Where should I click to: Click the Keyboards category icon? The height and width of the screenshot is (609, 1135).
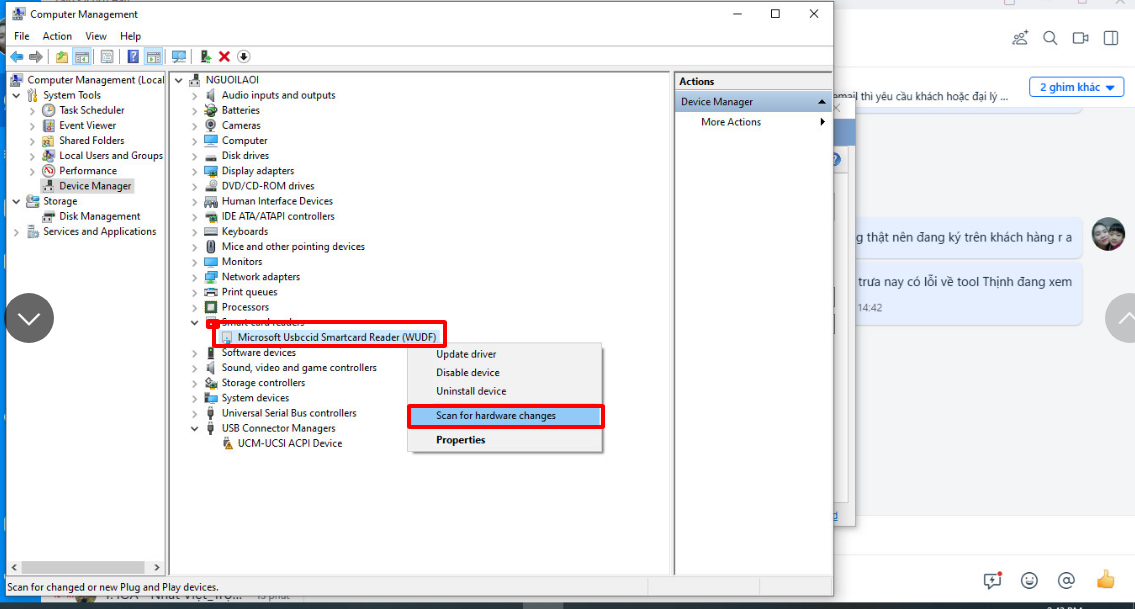pos(211,232)
